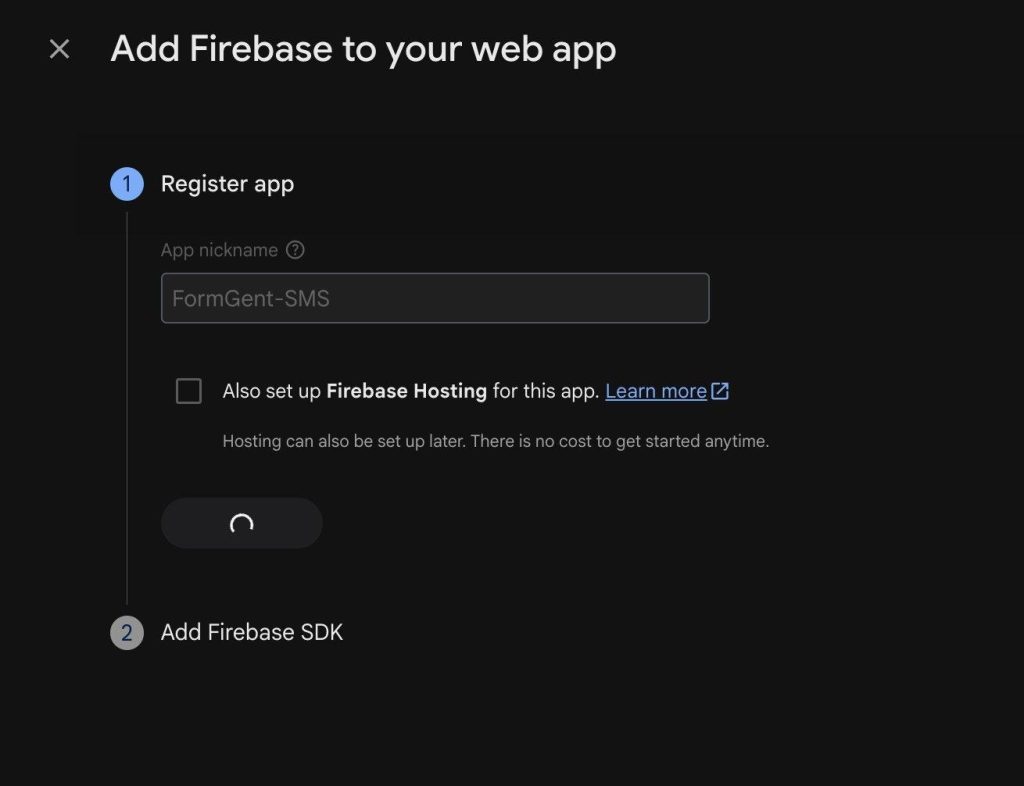Select the FormGent-SMS nickname text
1024x786 pixels.
click(x=251, y=298)
